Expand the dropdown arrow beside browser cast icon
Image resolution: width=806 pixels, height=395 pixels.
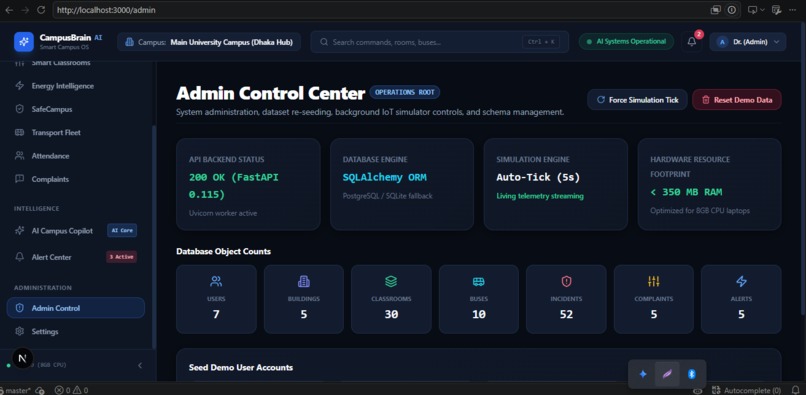(763, 10)
